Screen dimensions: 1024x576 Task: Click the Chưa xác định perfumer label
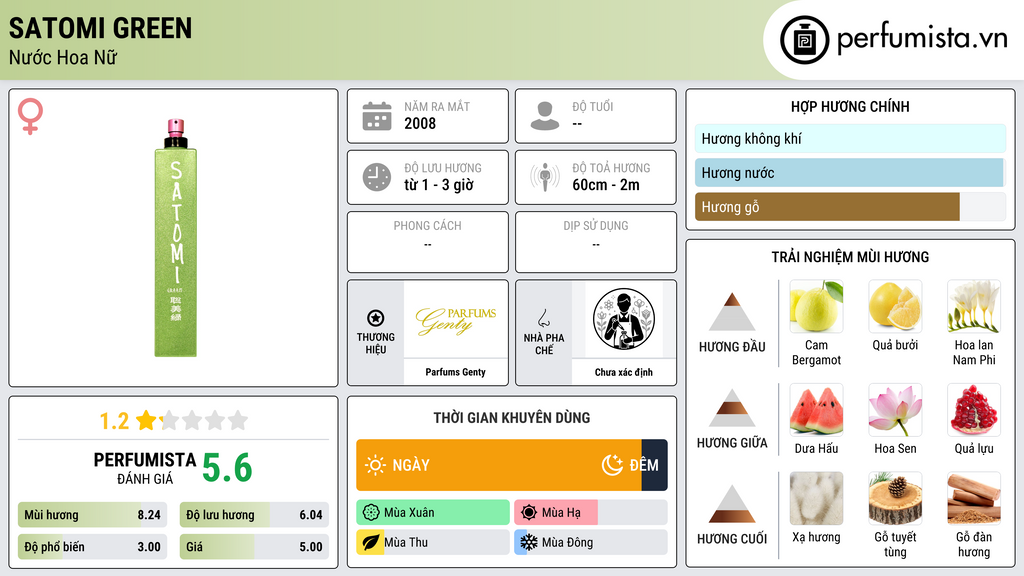click(624, 372)
